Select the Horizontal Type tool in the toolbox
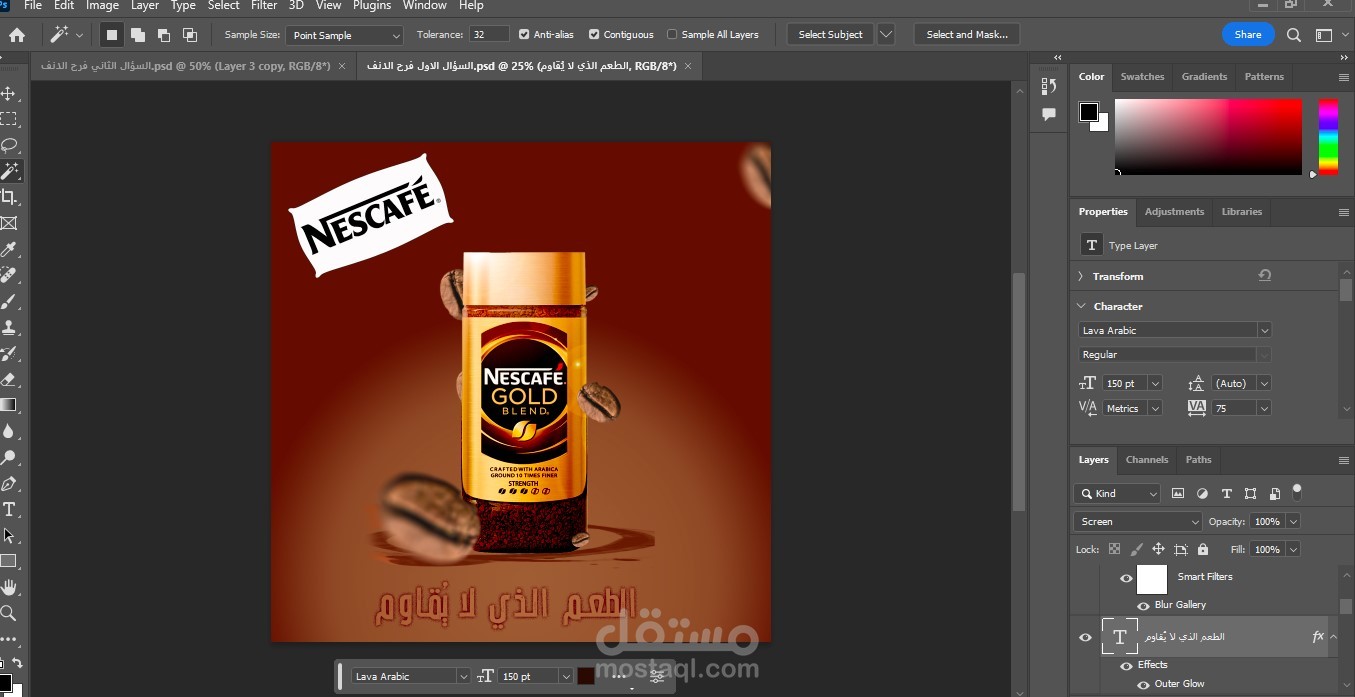This screenshot has height=697, width=1355. tap(9, 509)
